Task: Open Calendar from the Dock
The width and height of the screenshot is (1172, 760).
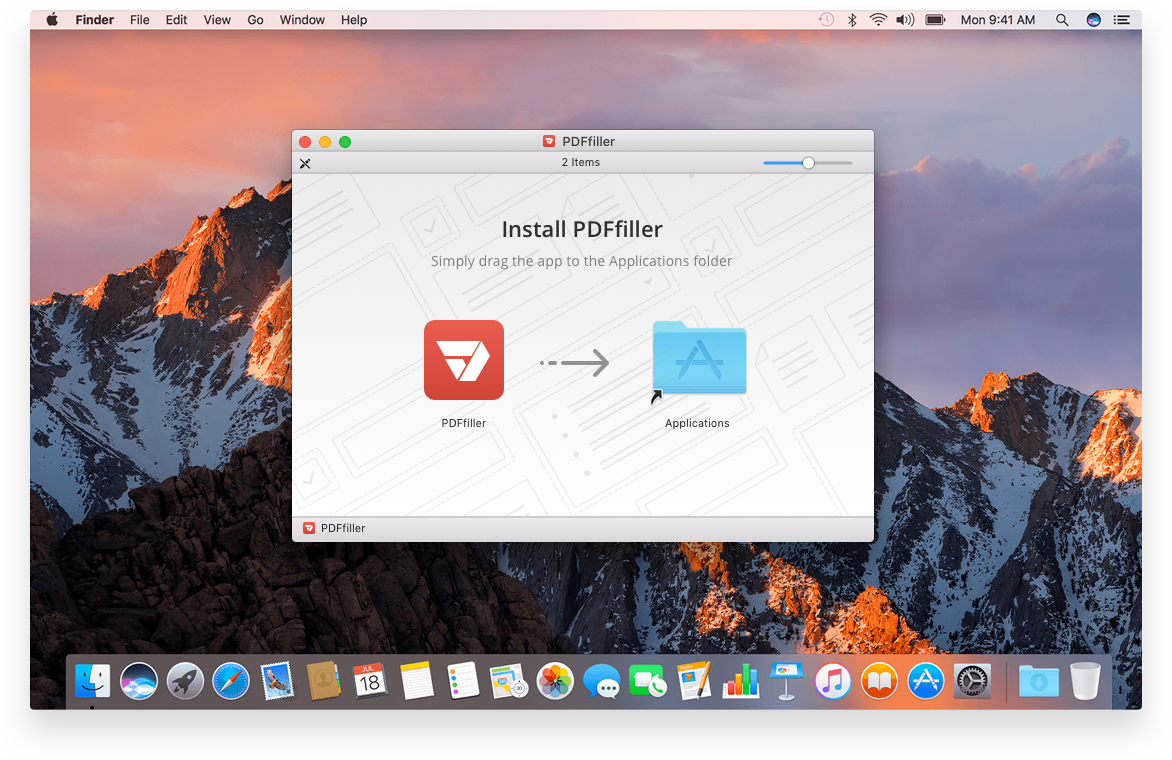Action: coord(370,681)
